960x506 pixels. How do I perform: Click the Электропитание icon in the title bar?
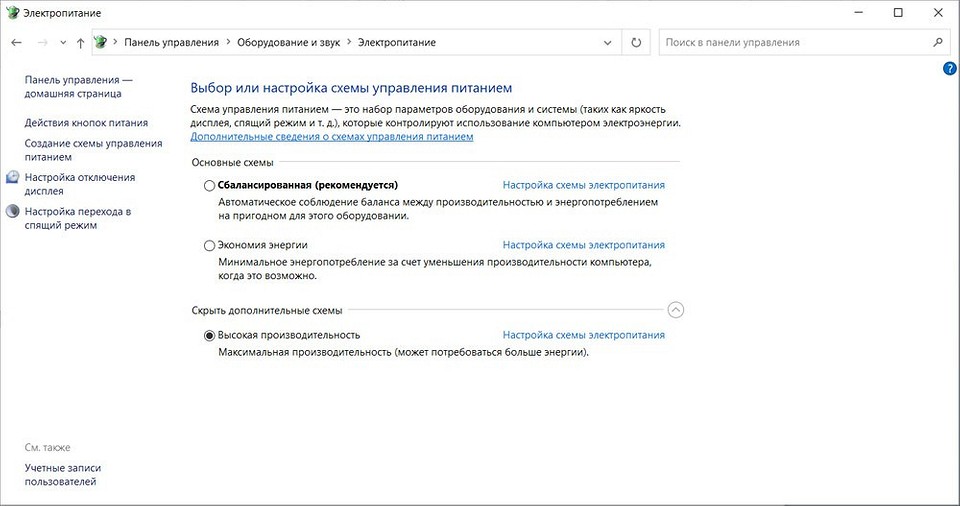(12, 12)
